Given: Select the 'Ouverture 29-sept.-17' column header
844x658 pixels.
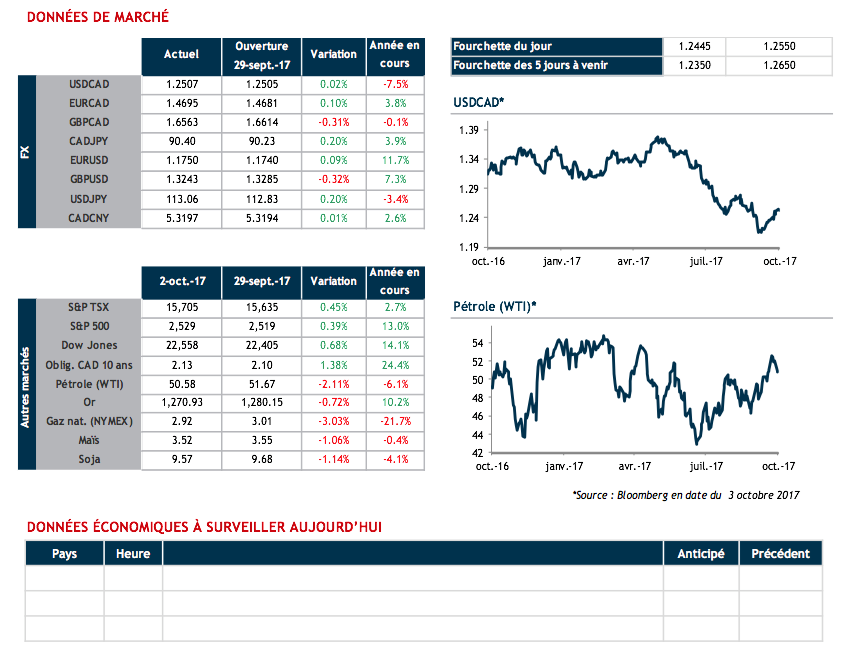Looking at the screenshot, I should (261, 54).
